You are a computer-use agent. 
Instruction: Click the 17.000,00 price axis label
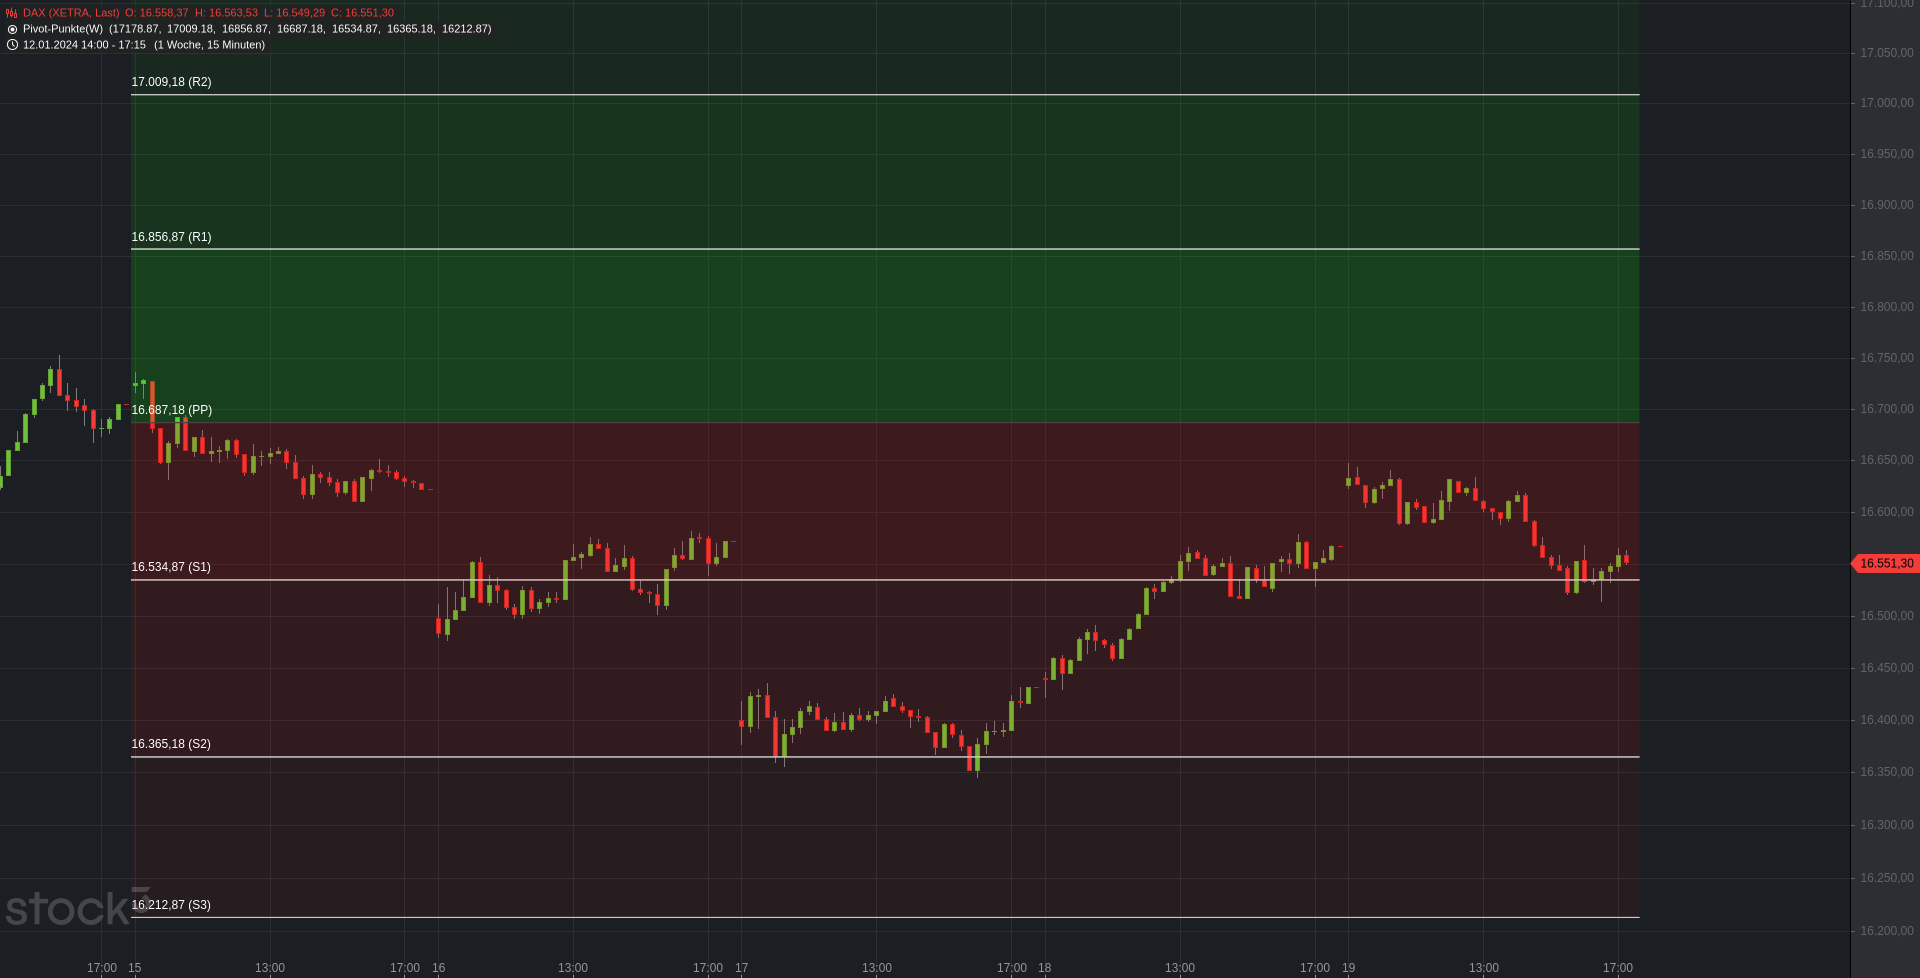click(x=1886, y=103)
